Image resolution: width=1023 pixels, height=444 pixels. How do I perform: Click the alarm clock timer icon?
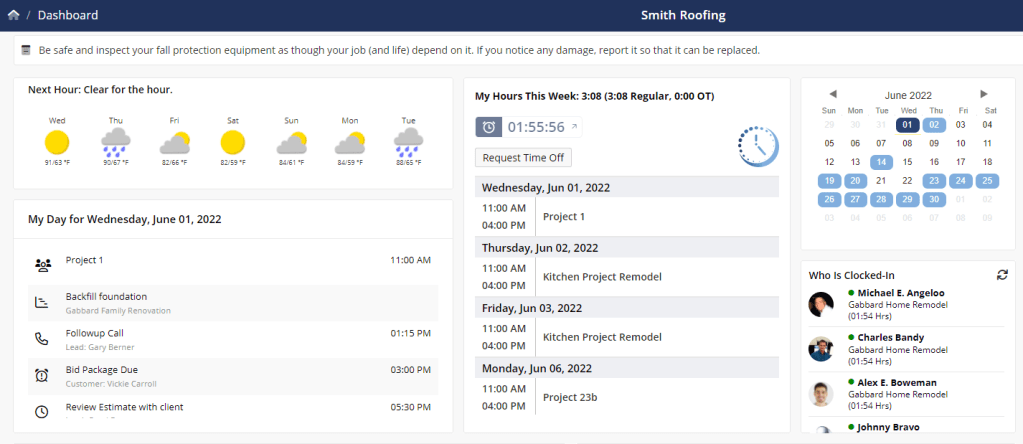(x=489, y=127)
